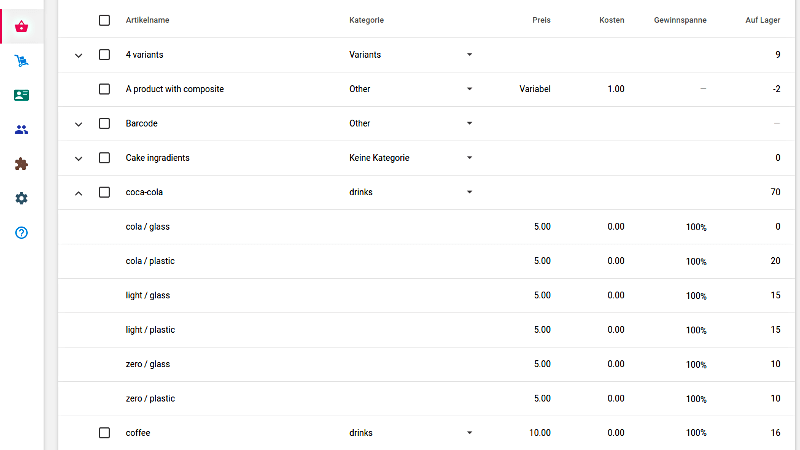
Task: Open category dropdown for coffee
Action: [x=469, y=433]
